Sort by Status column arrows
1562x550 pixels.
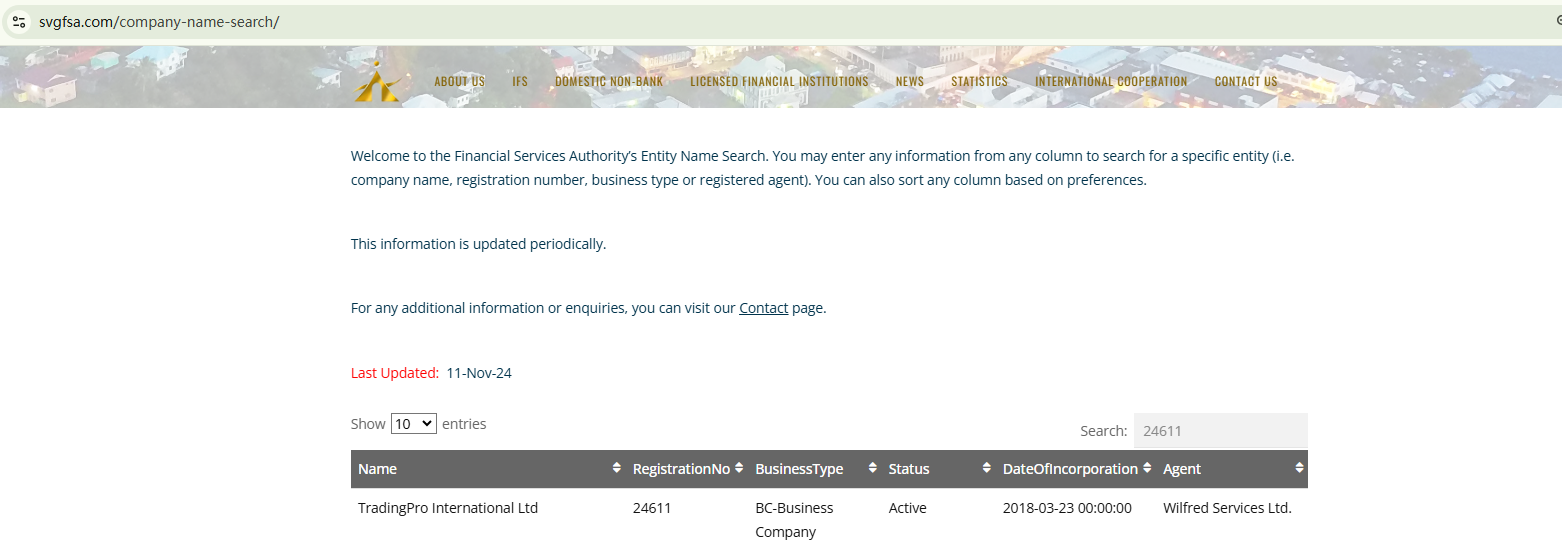[987, 469]
